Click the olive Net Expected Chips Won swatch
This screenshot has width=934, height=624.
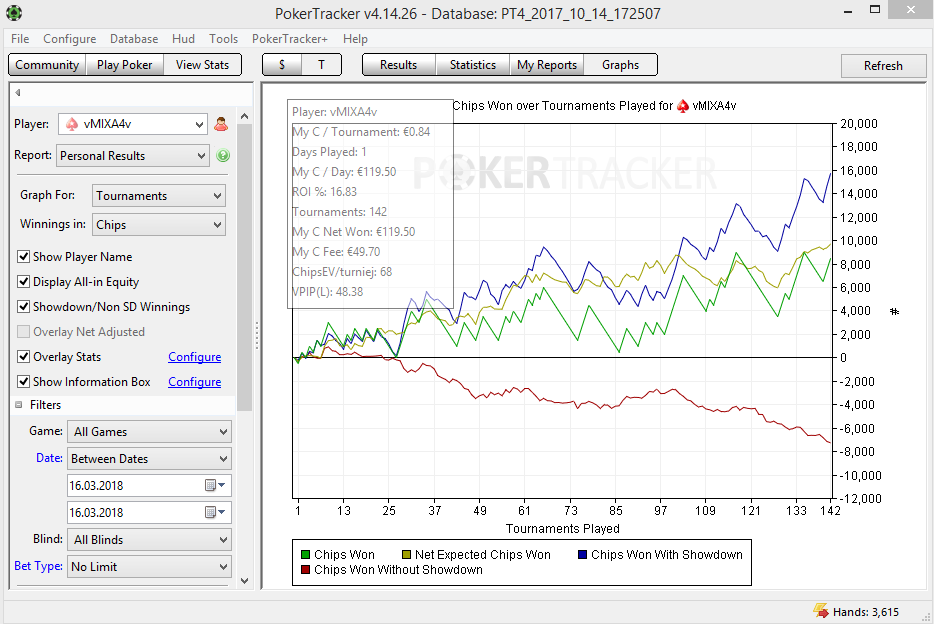tap(406, 554)
